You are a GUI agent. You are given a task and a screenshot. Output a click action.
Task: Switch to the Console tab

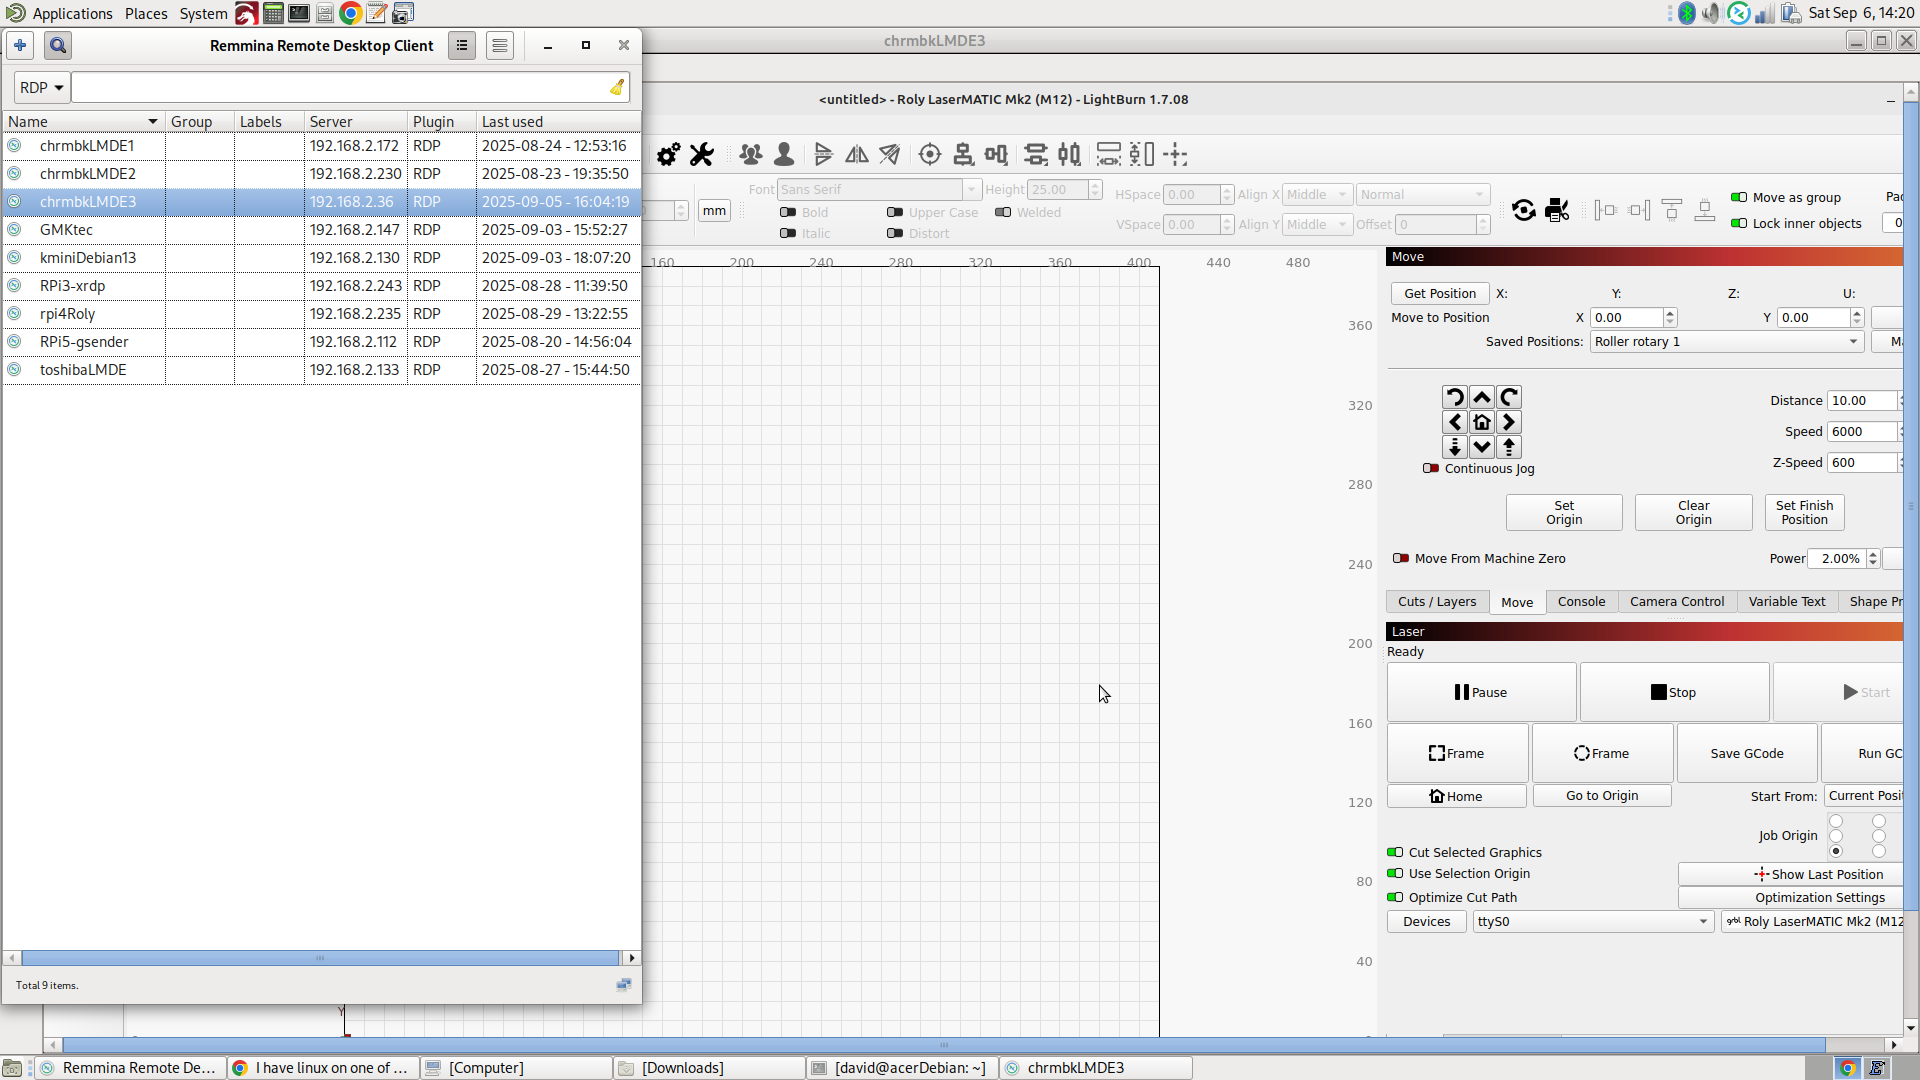click(1581, 602)
